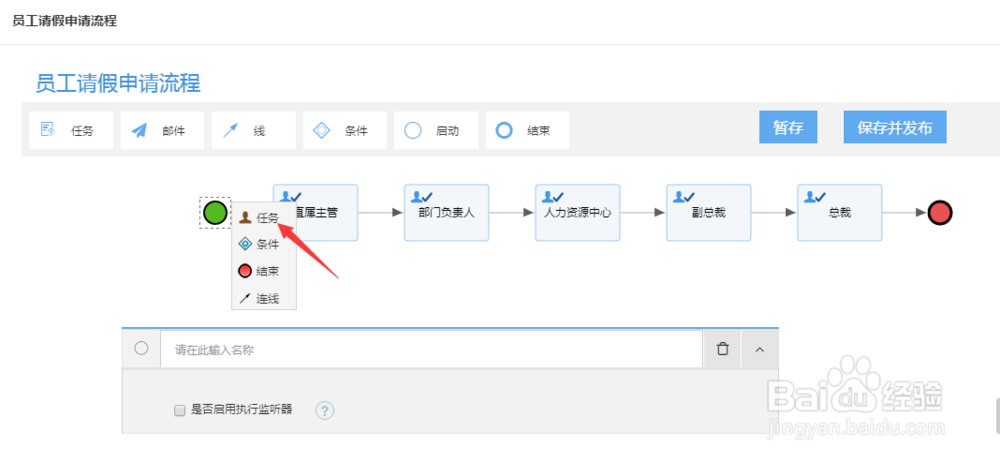
Task: Select the 邮件 paper-plane tool
Action: 162,131
